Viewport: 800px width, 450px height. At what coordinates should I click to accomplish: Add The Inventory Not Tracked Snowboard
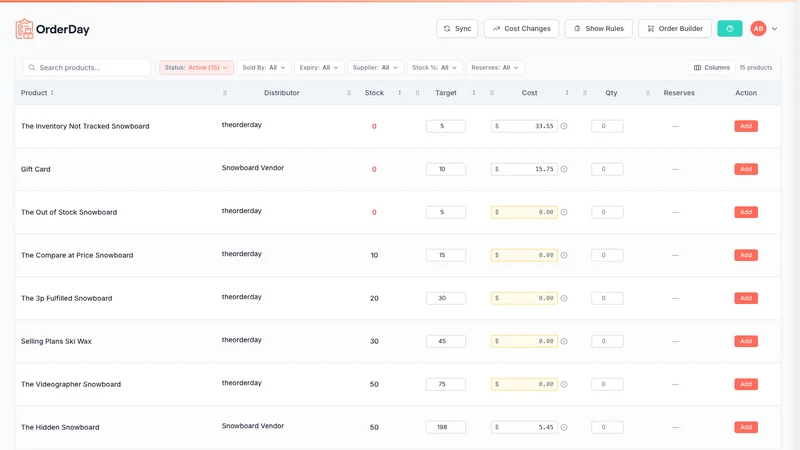tap(746, 126)
